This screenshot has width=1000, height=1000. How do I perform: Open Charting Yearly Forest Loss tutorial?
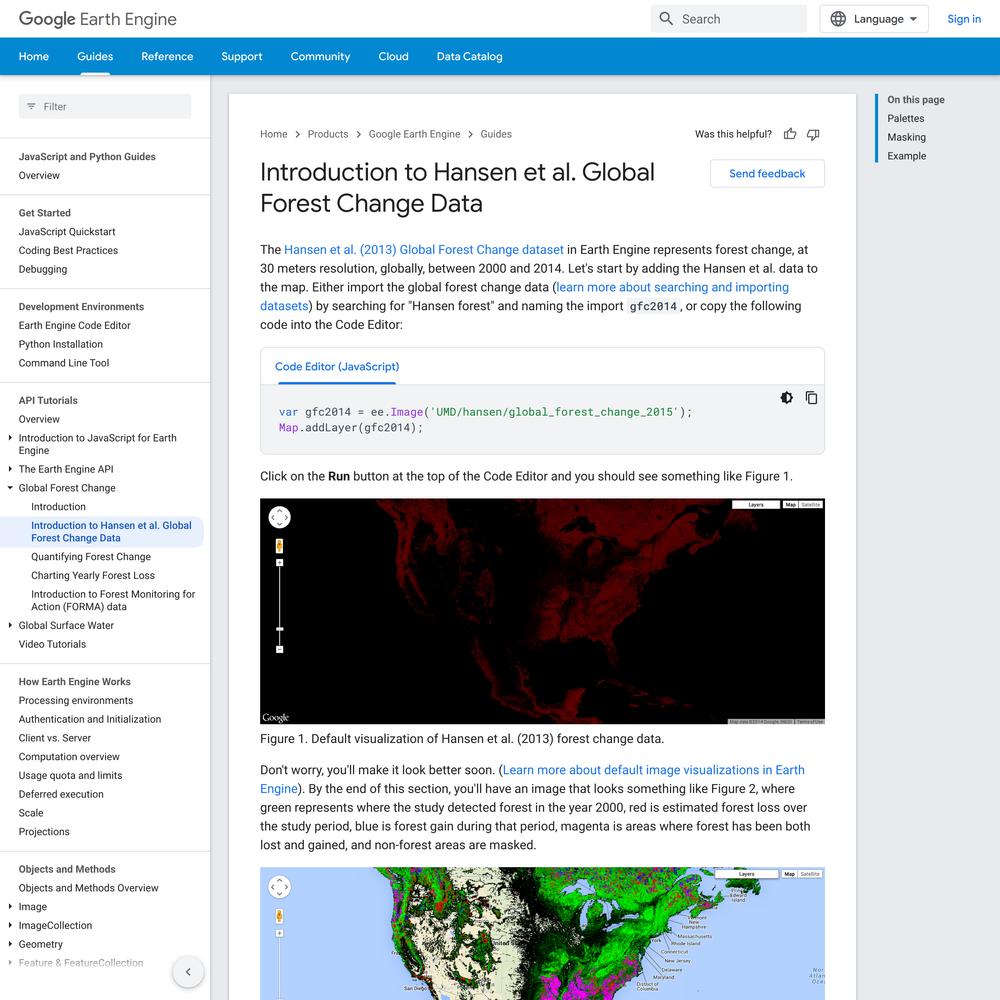tap(93, 576)
